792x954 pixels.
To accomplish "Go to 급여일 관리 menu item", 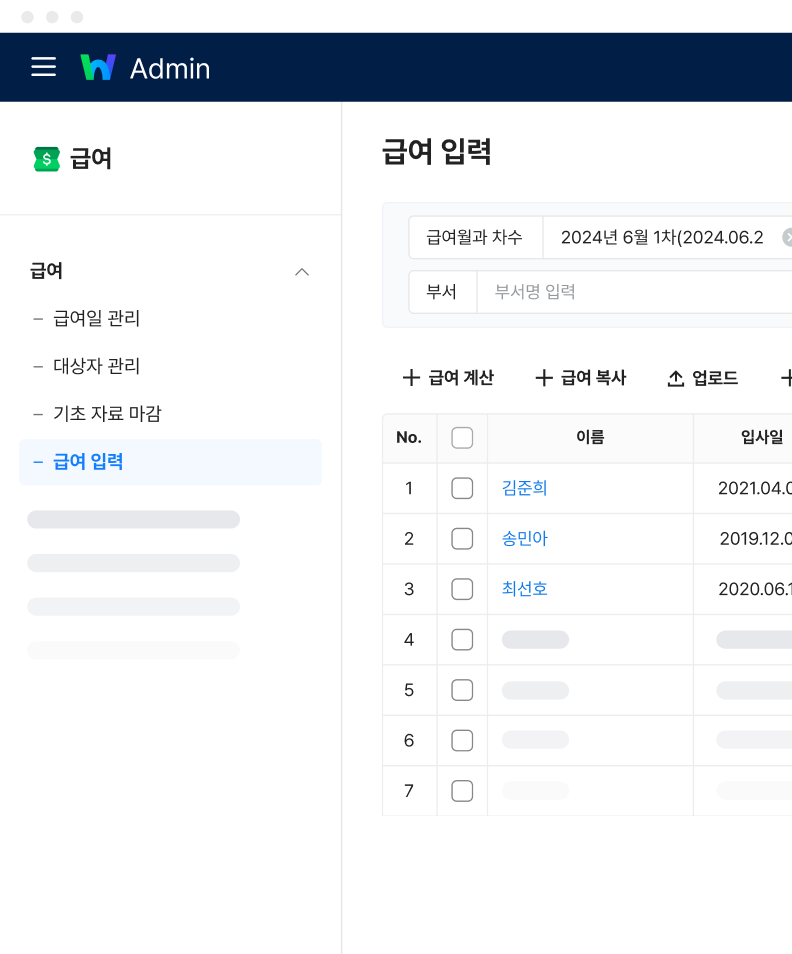I will click(96, 319).
